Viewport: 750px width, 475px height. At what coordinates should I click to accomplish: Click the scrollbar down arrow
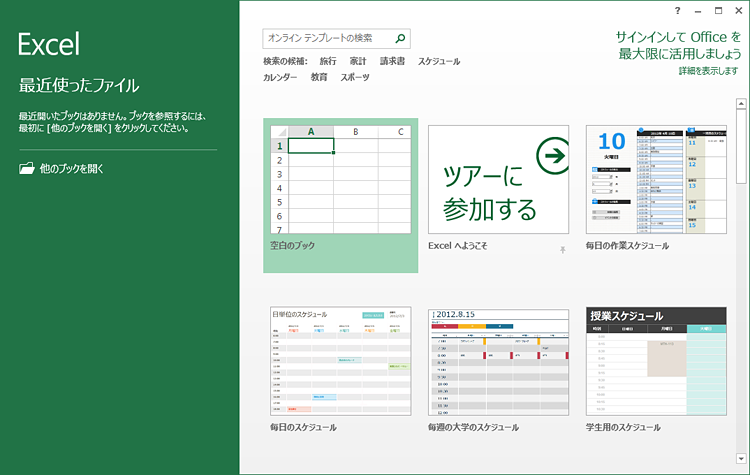pyautogui.click(x=741, y=458)
